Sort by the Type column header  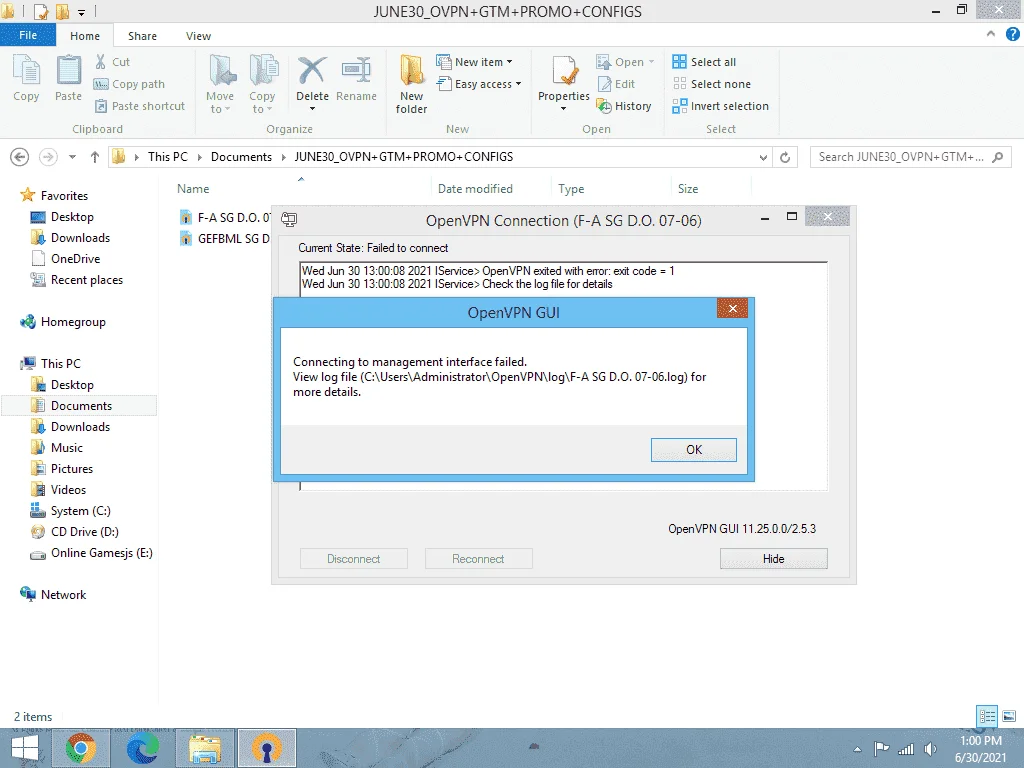[x=571, y=189]
